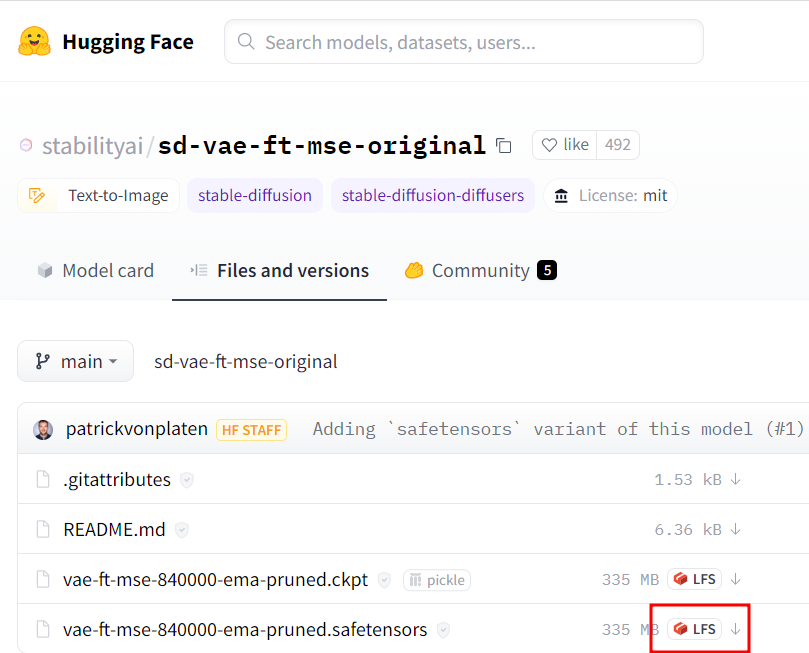Click README.md security shield icon
This screenshot has height=653, width=809.
[182, 530]
